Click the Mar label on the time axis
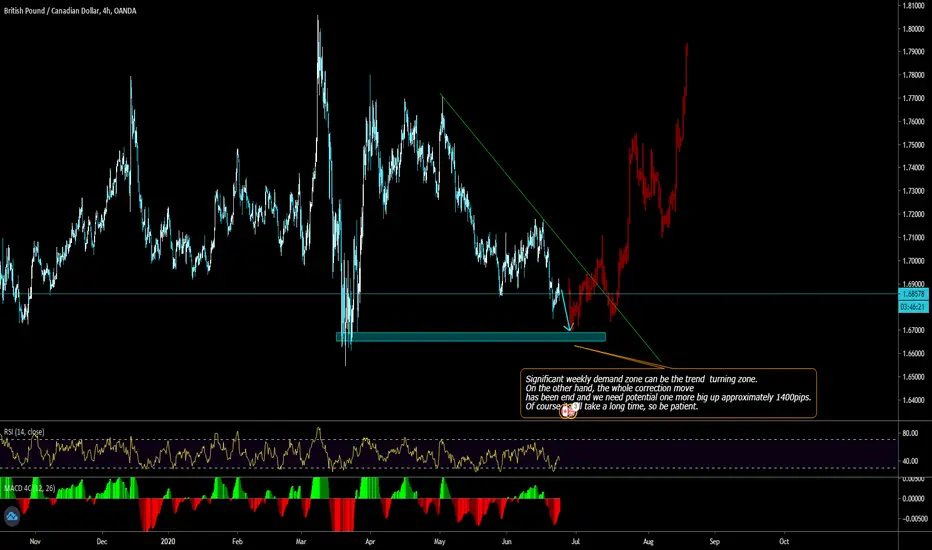 (301, 541)
